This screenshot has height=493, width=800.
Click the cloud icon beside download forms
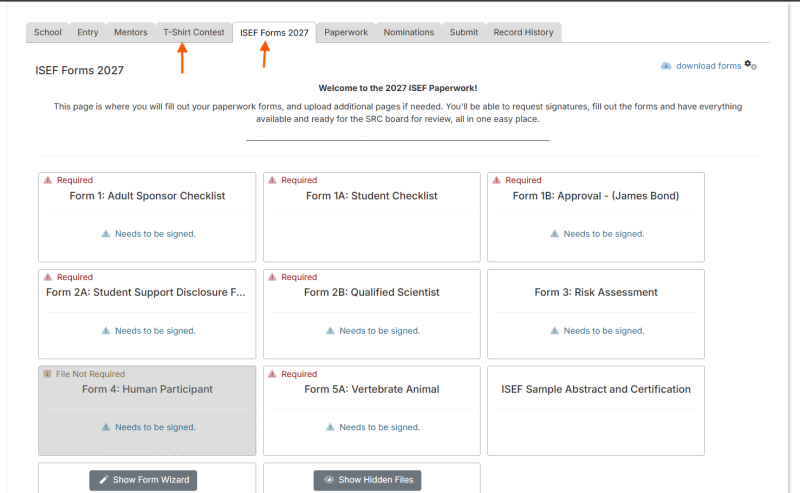(x=666, y=66)
